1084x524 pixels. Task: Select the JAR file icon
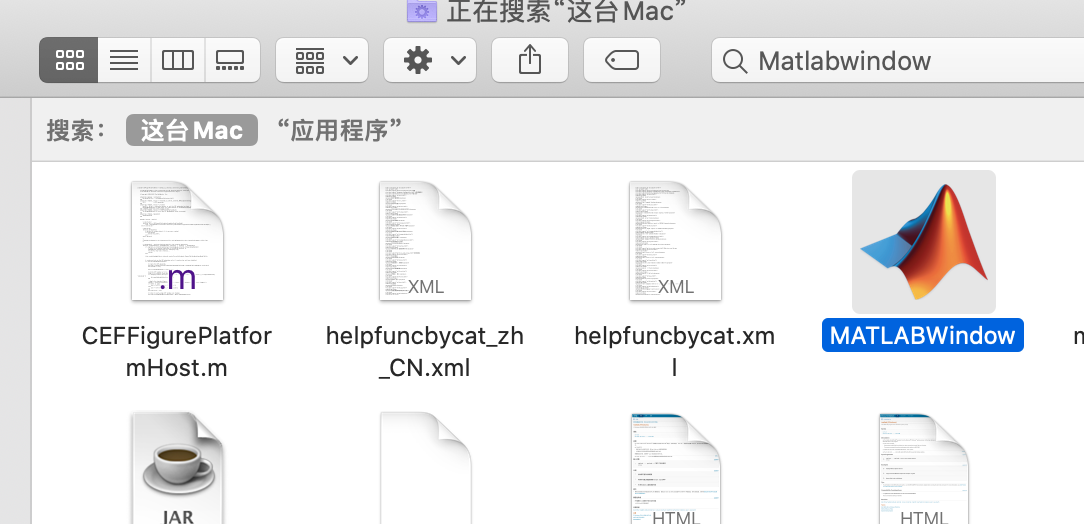coord(177,468)
